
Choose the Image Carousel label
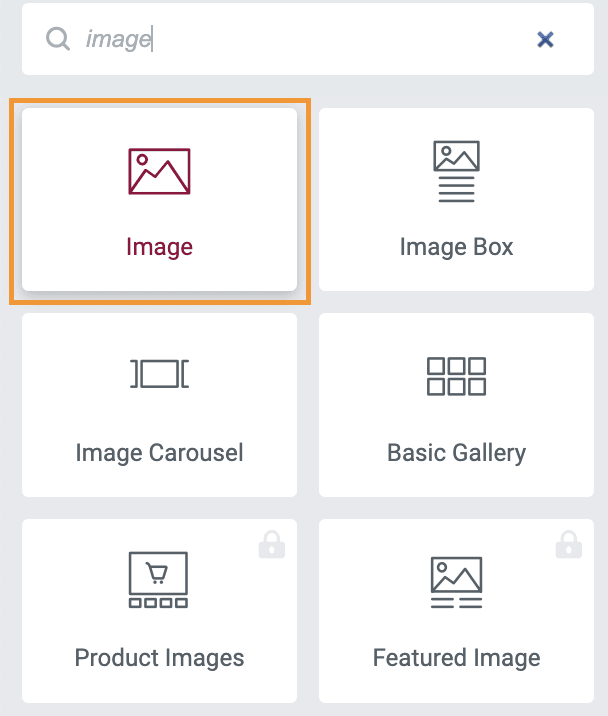click(x=159, y=452)
